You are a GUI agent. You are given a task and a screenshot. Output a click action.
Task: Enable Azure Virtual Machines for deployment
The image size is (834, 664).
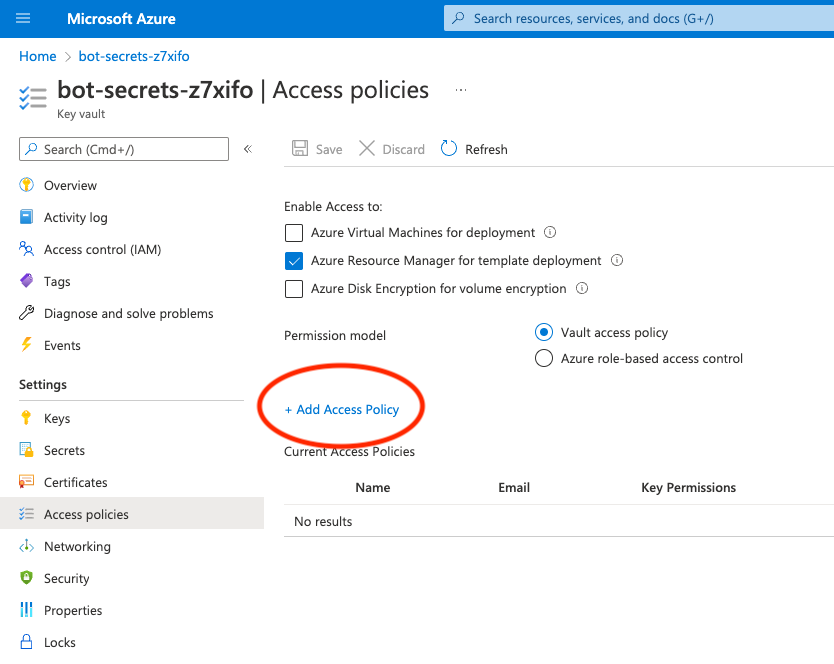[x=294, y=233]
